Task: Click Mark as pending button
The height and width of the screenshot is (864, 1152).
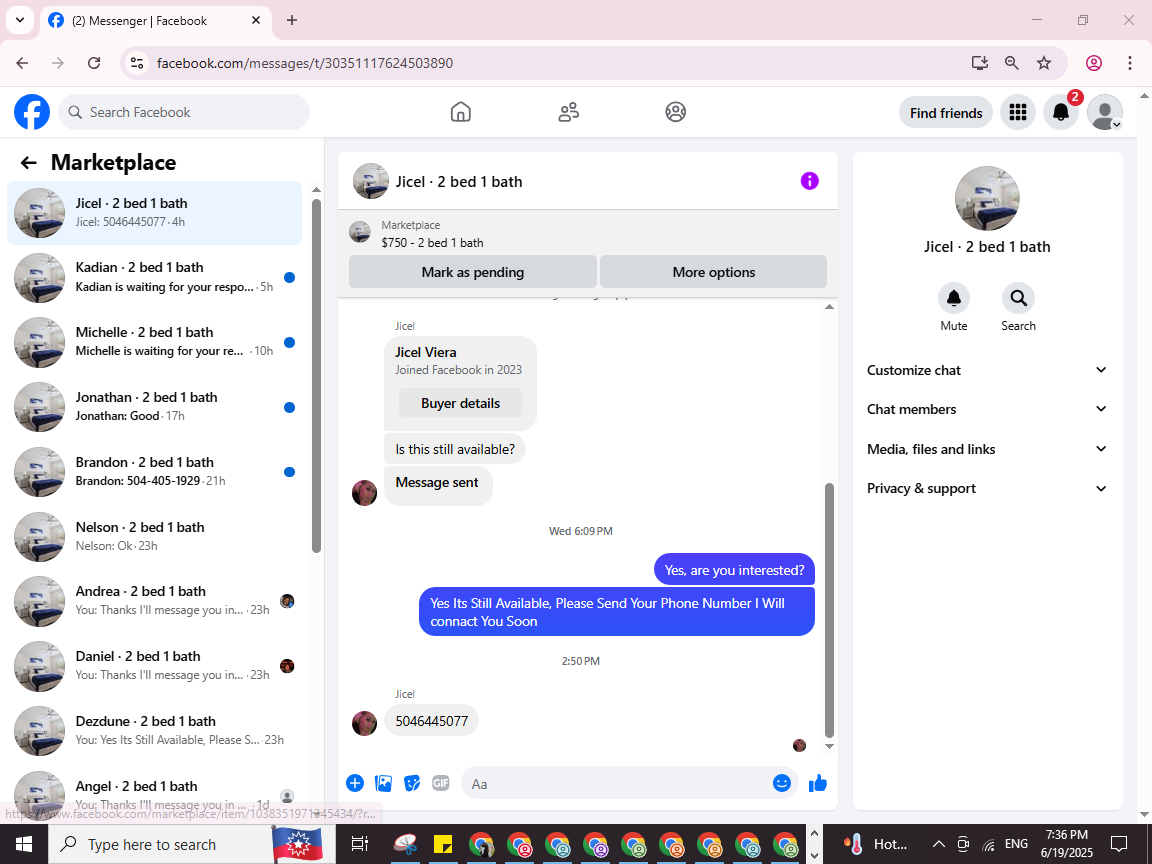Action: point(472,272)
